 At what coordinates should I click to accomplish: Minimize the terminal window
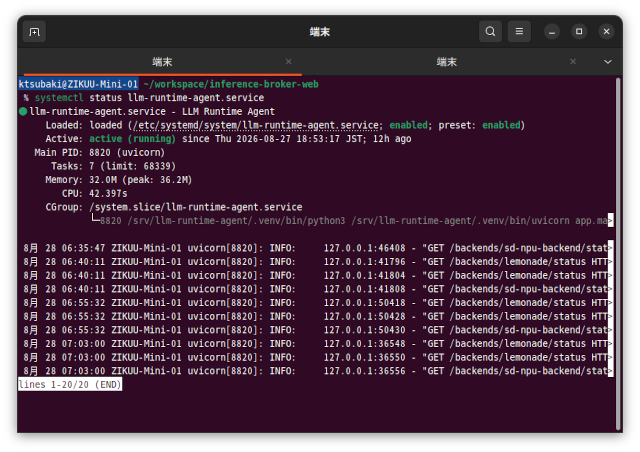click(x=552, y=31)
